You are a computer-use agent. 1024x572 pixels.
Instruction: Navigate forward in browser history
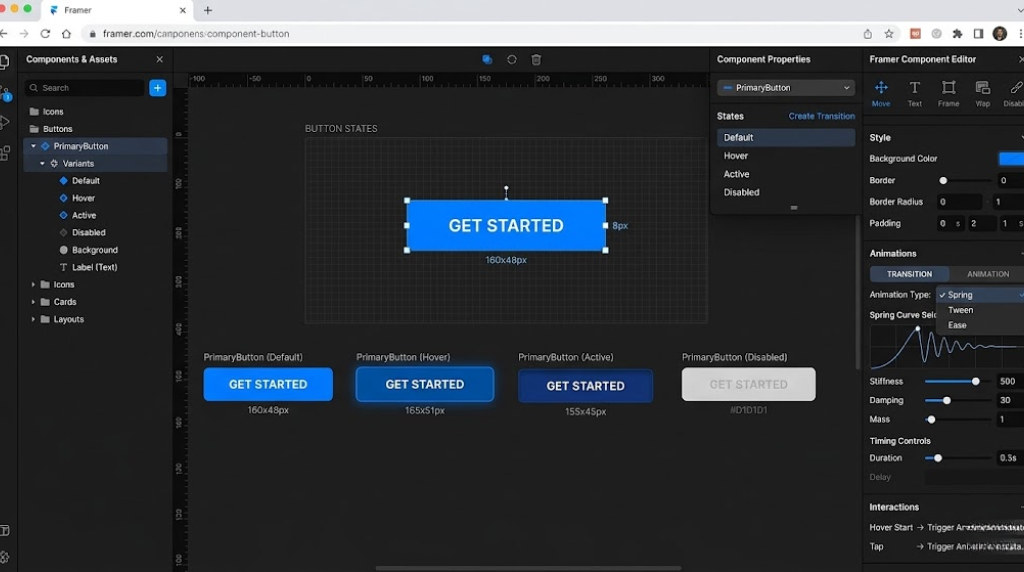[24, 33]
